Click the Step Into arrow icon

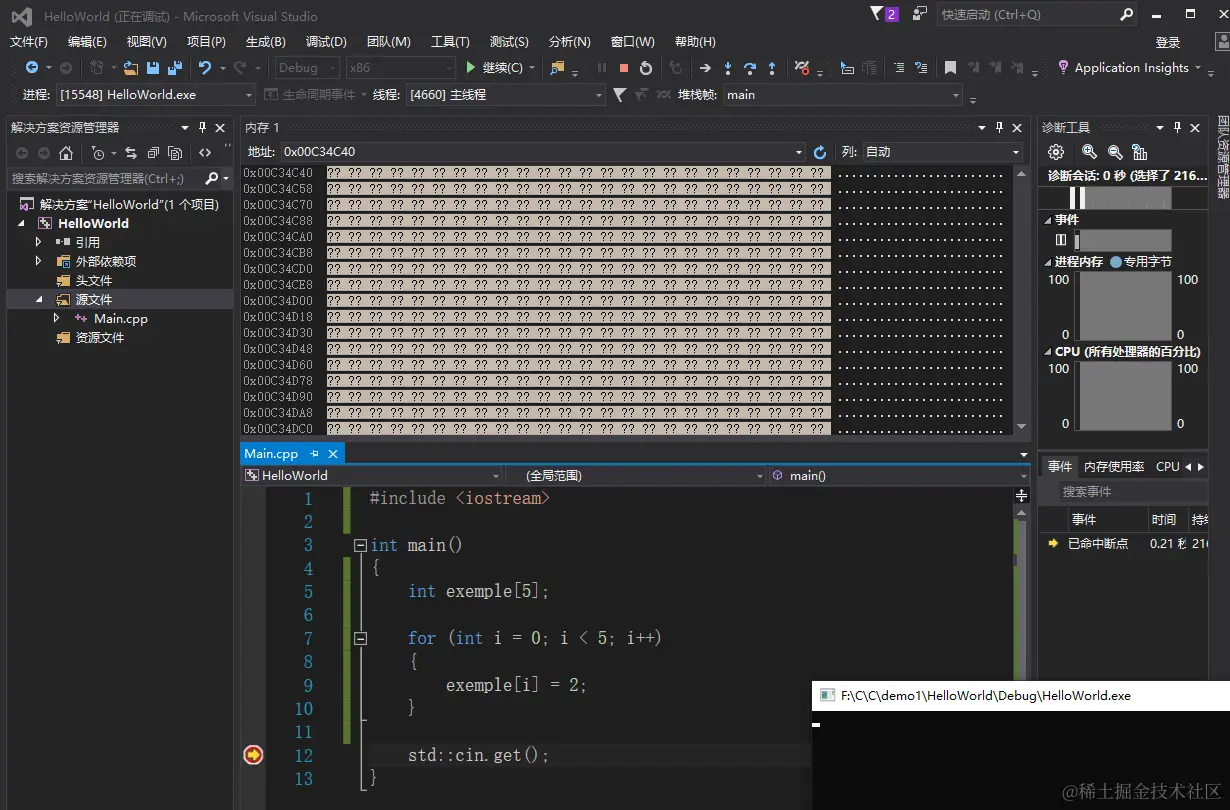(727, 68)
